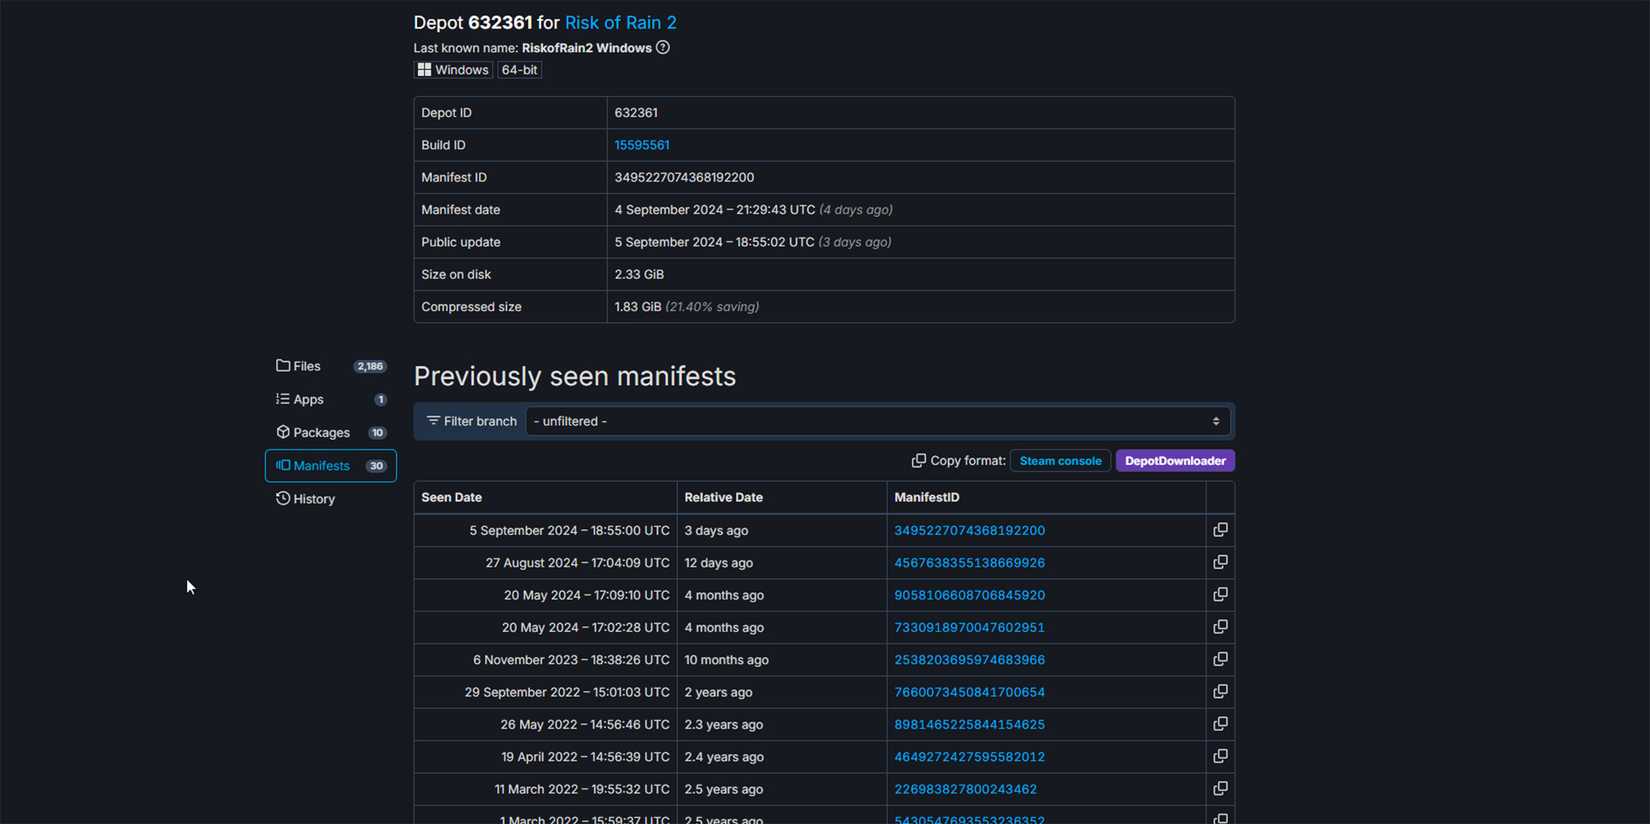This screenshot has width=1650, height=824.
Task: Open Build ID 15595561 link
Action: [641, 145]
